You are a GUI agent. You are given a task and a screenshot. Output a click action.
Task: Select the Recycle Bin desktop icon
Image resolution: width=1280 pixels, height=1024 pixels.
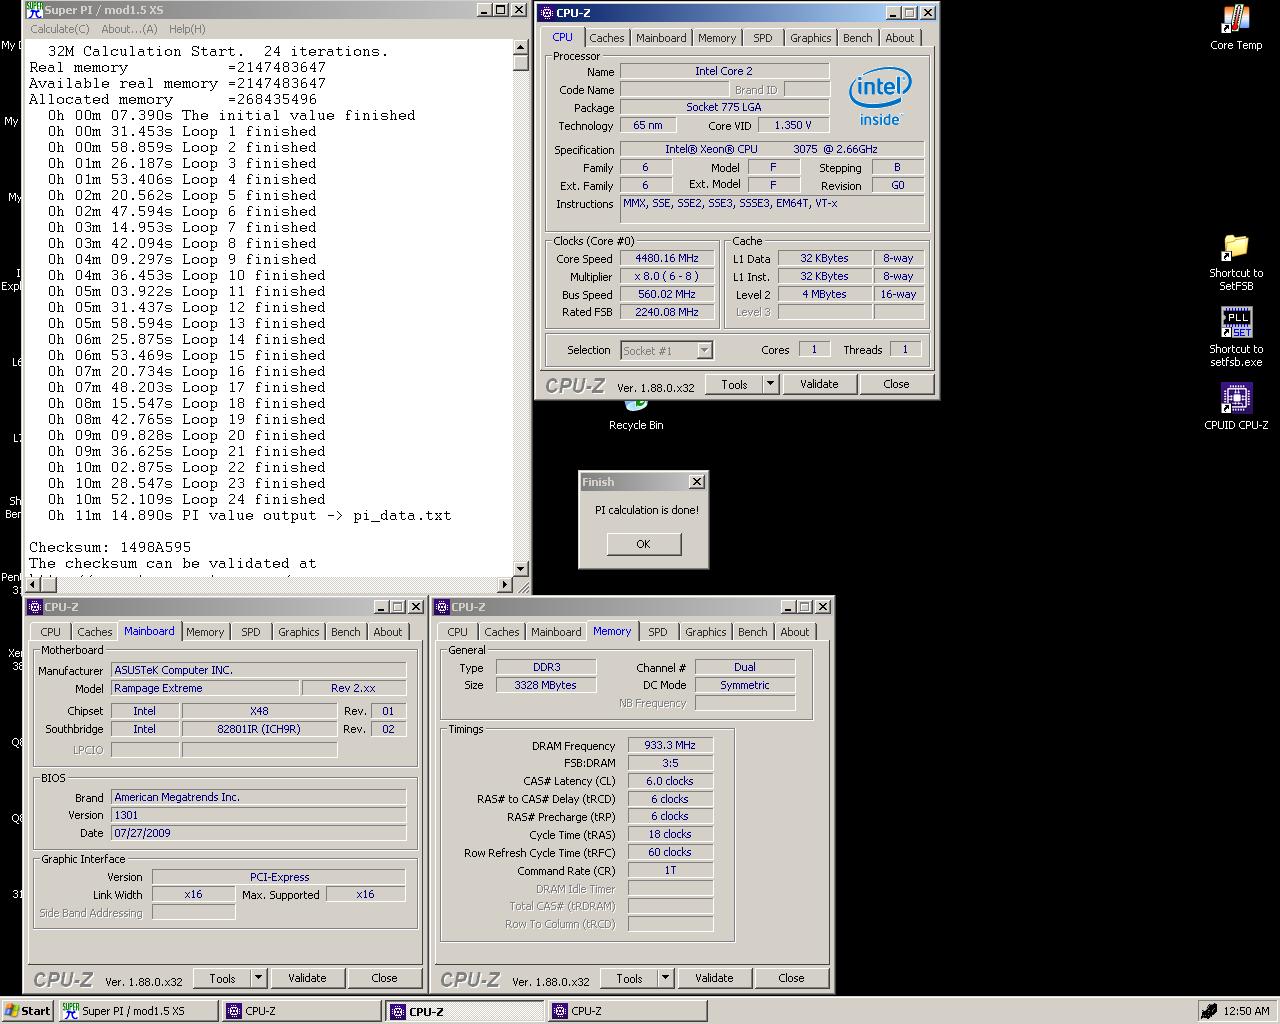[636, 415]
